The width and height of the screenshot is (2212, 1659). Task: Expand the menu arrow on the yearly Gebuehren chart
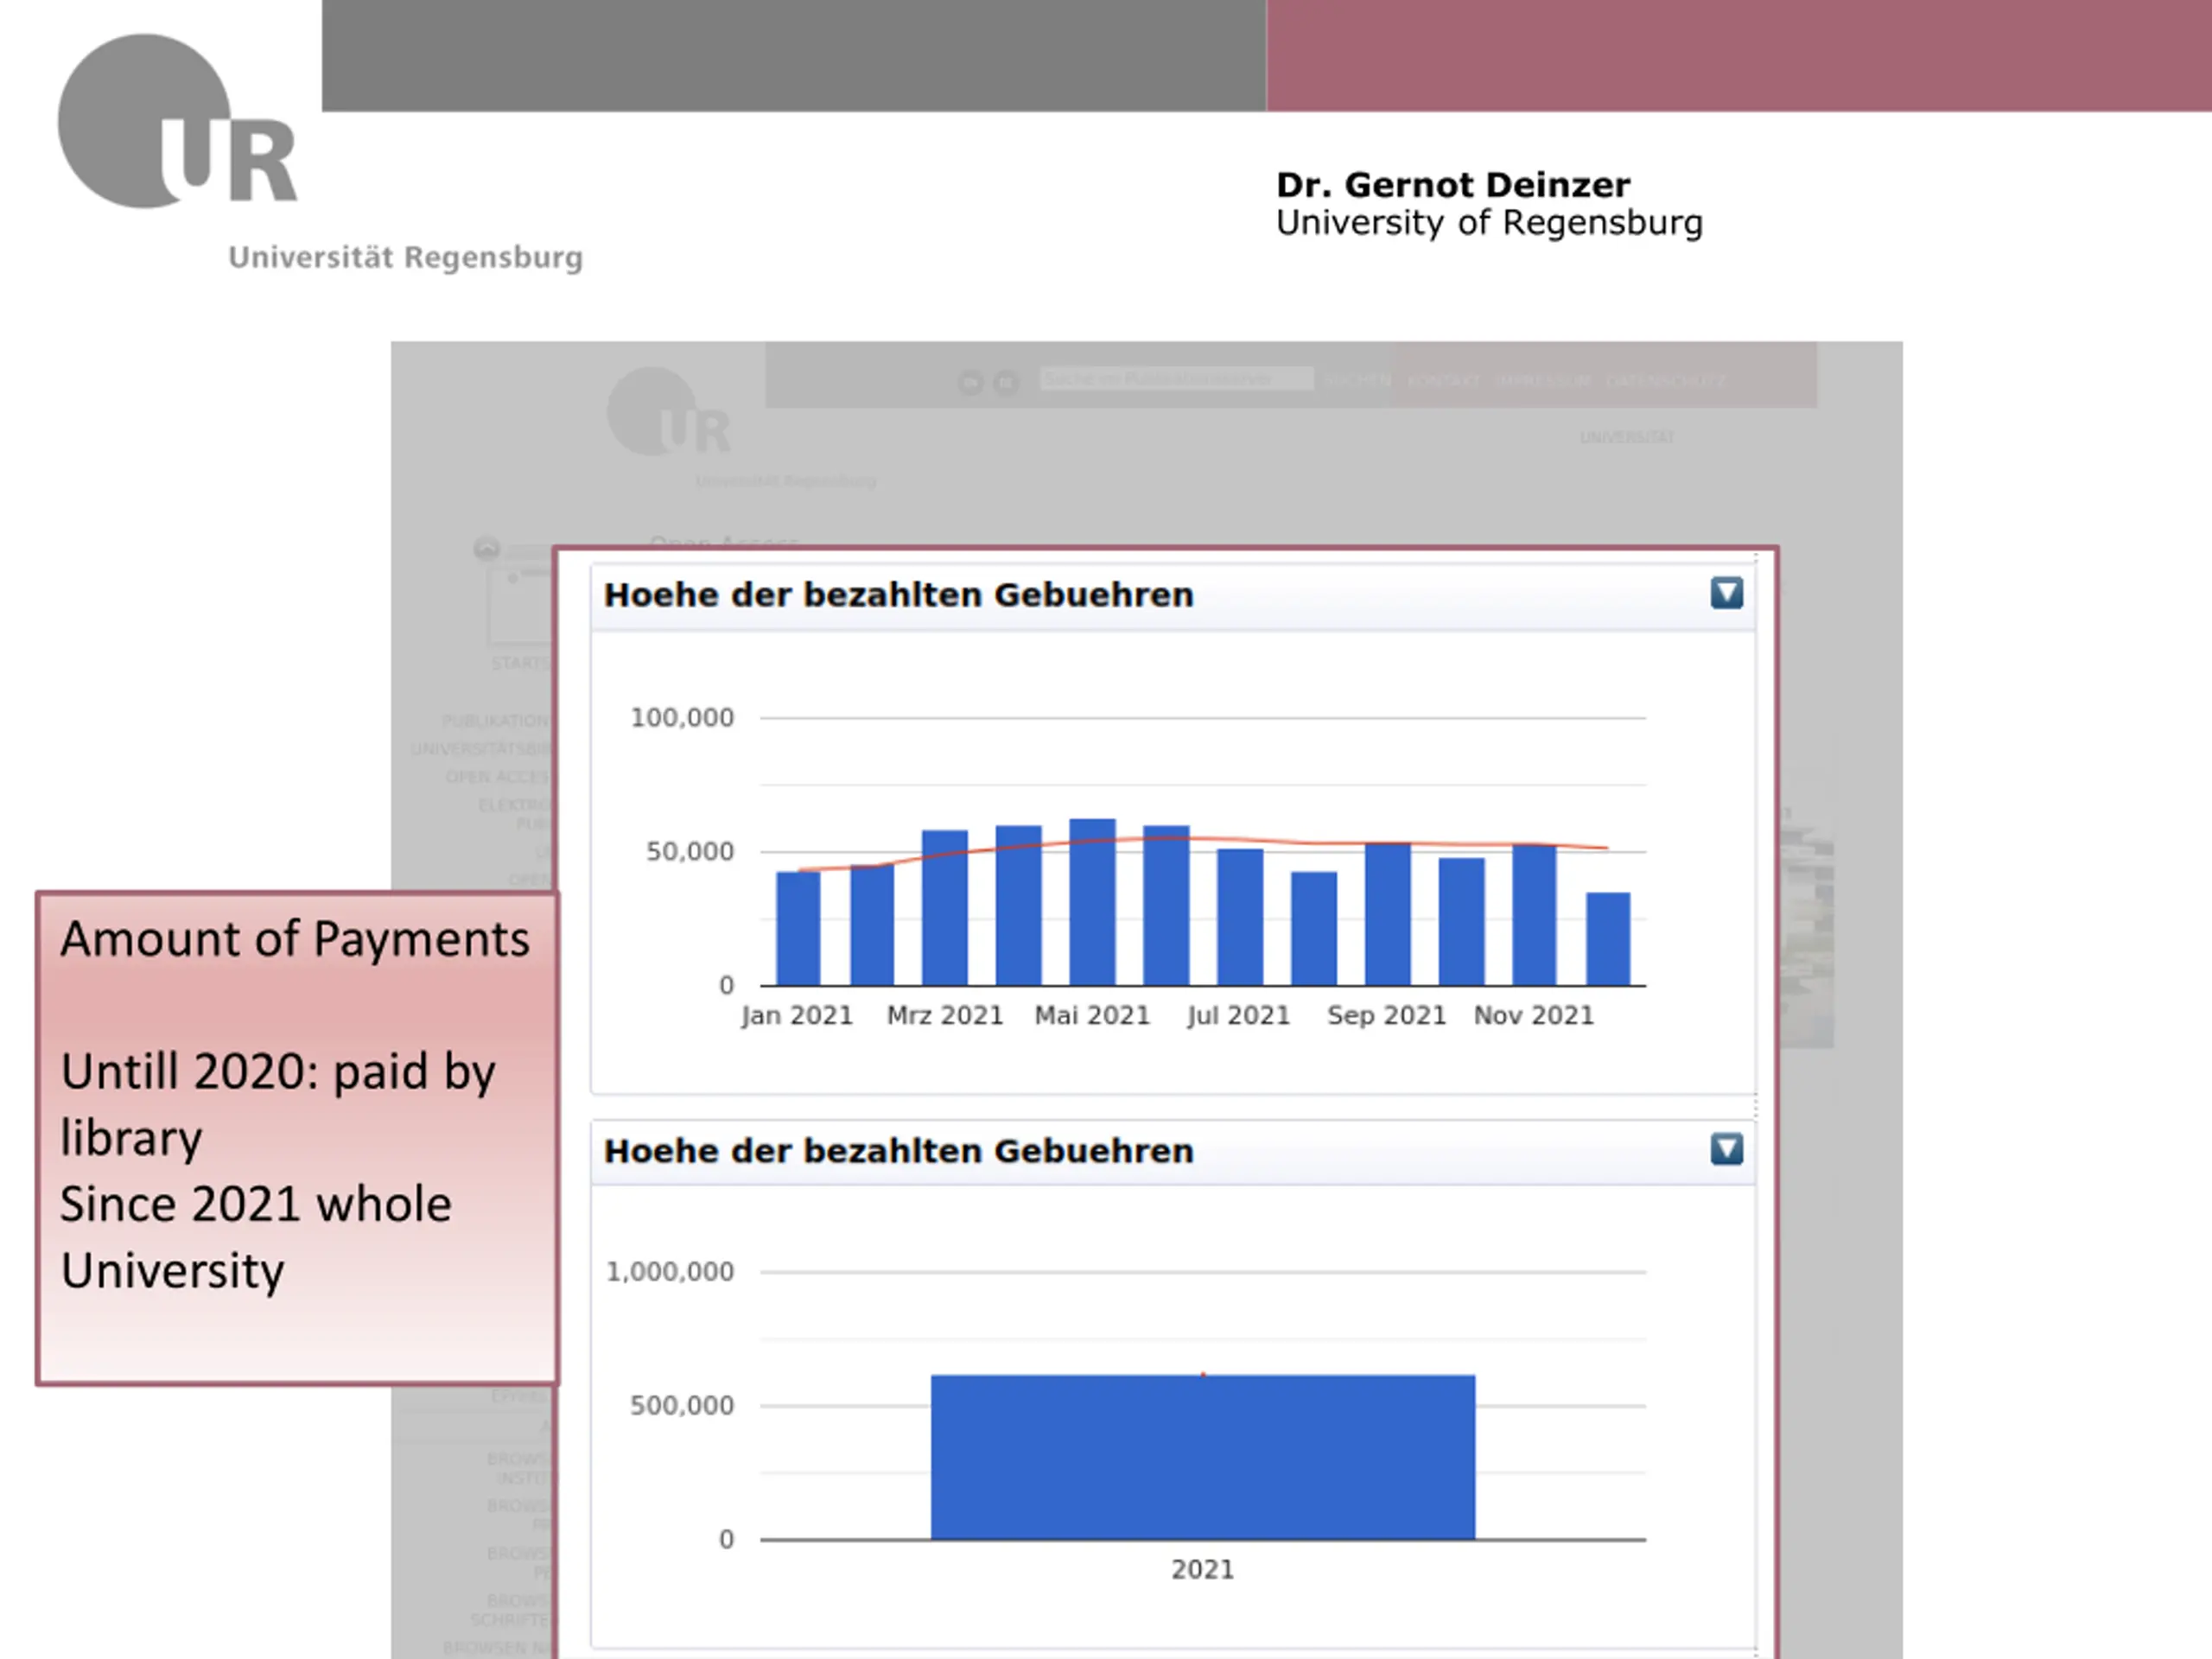click(1726, 1149)
